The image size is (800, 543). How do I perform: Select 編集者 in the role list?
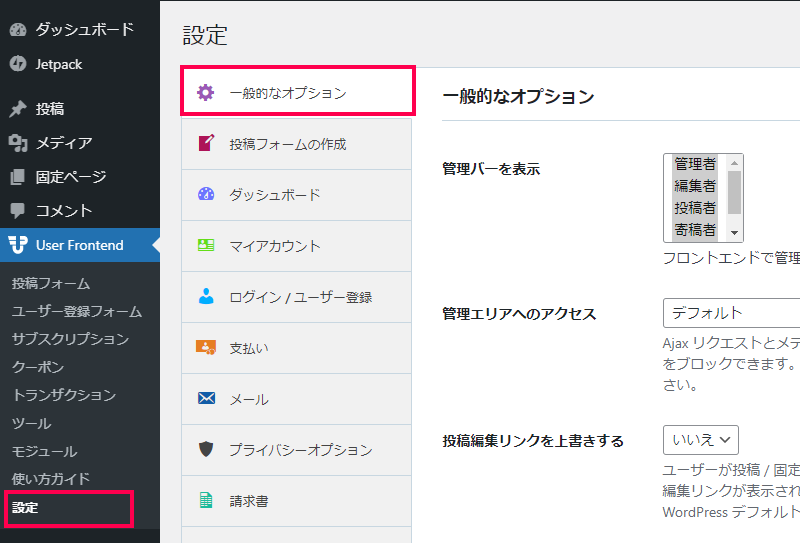[x=695, y=186]
